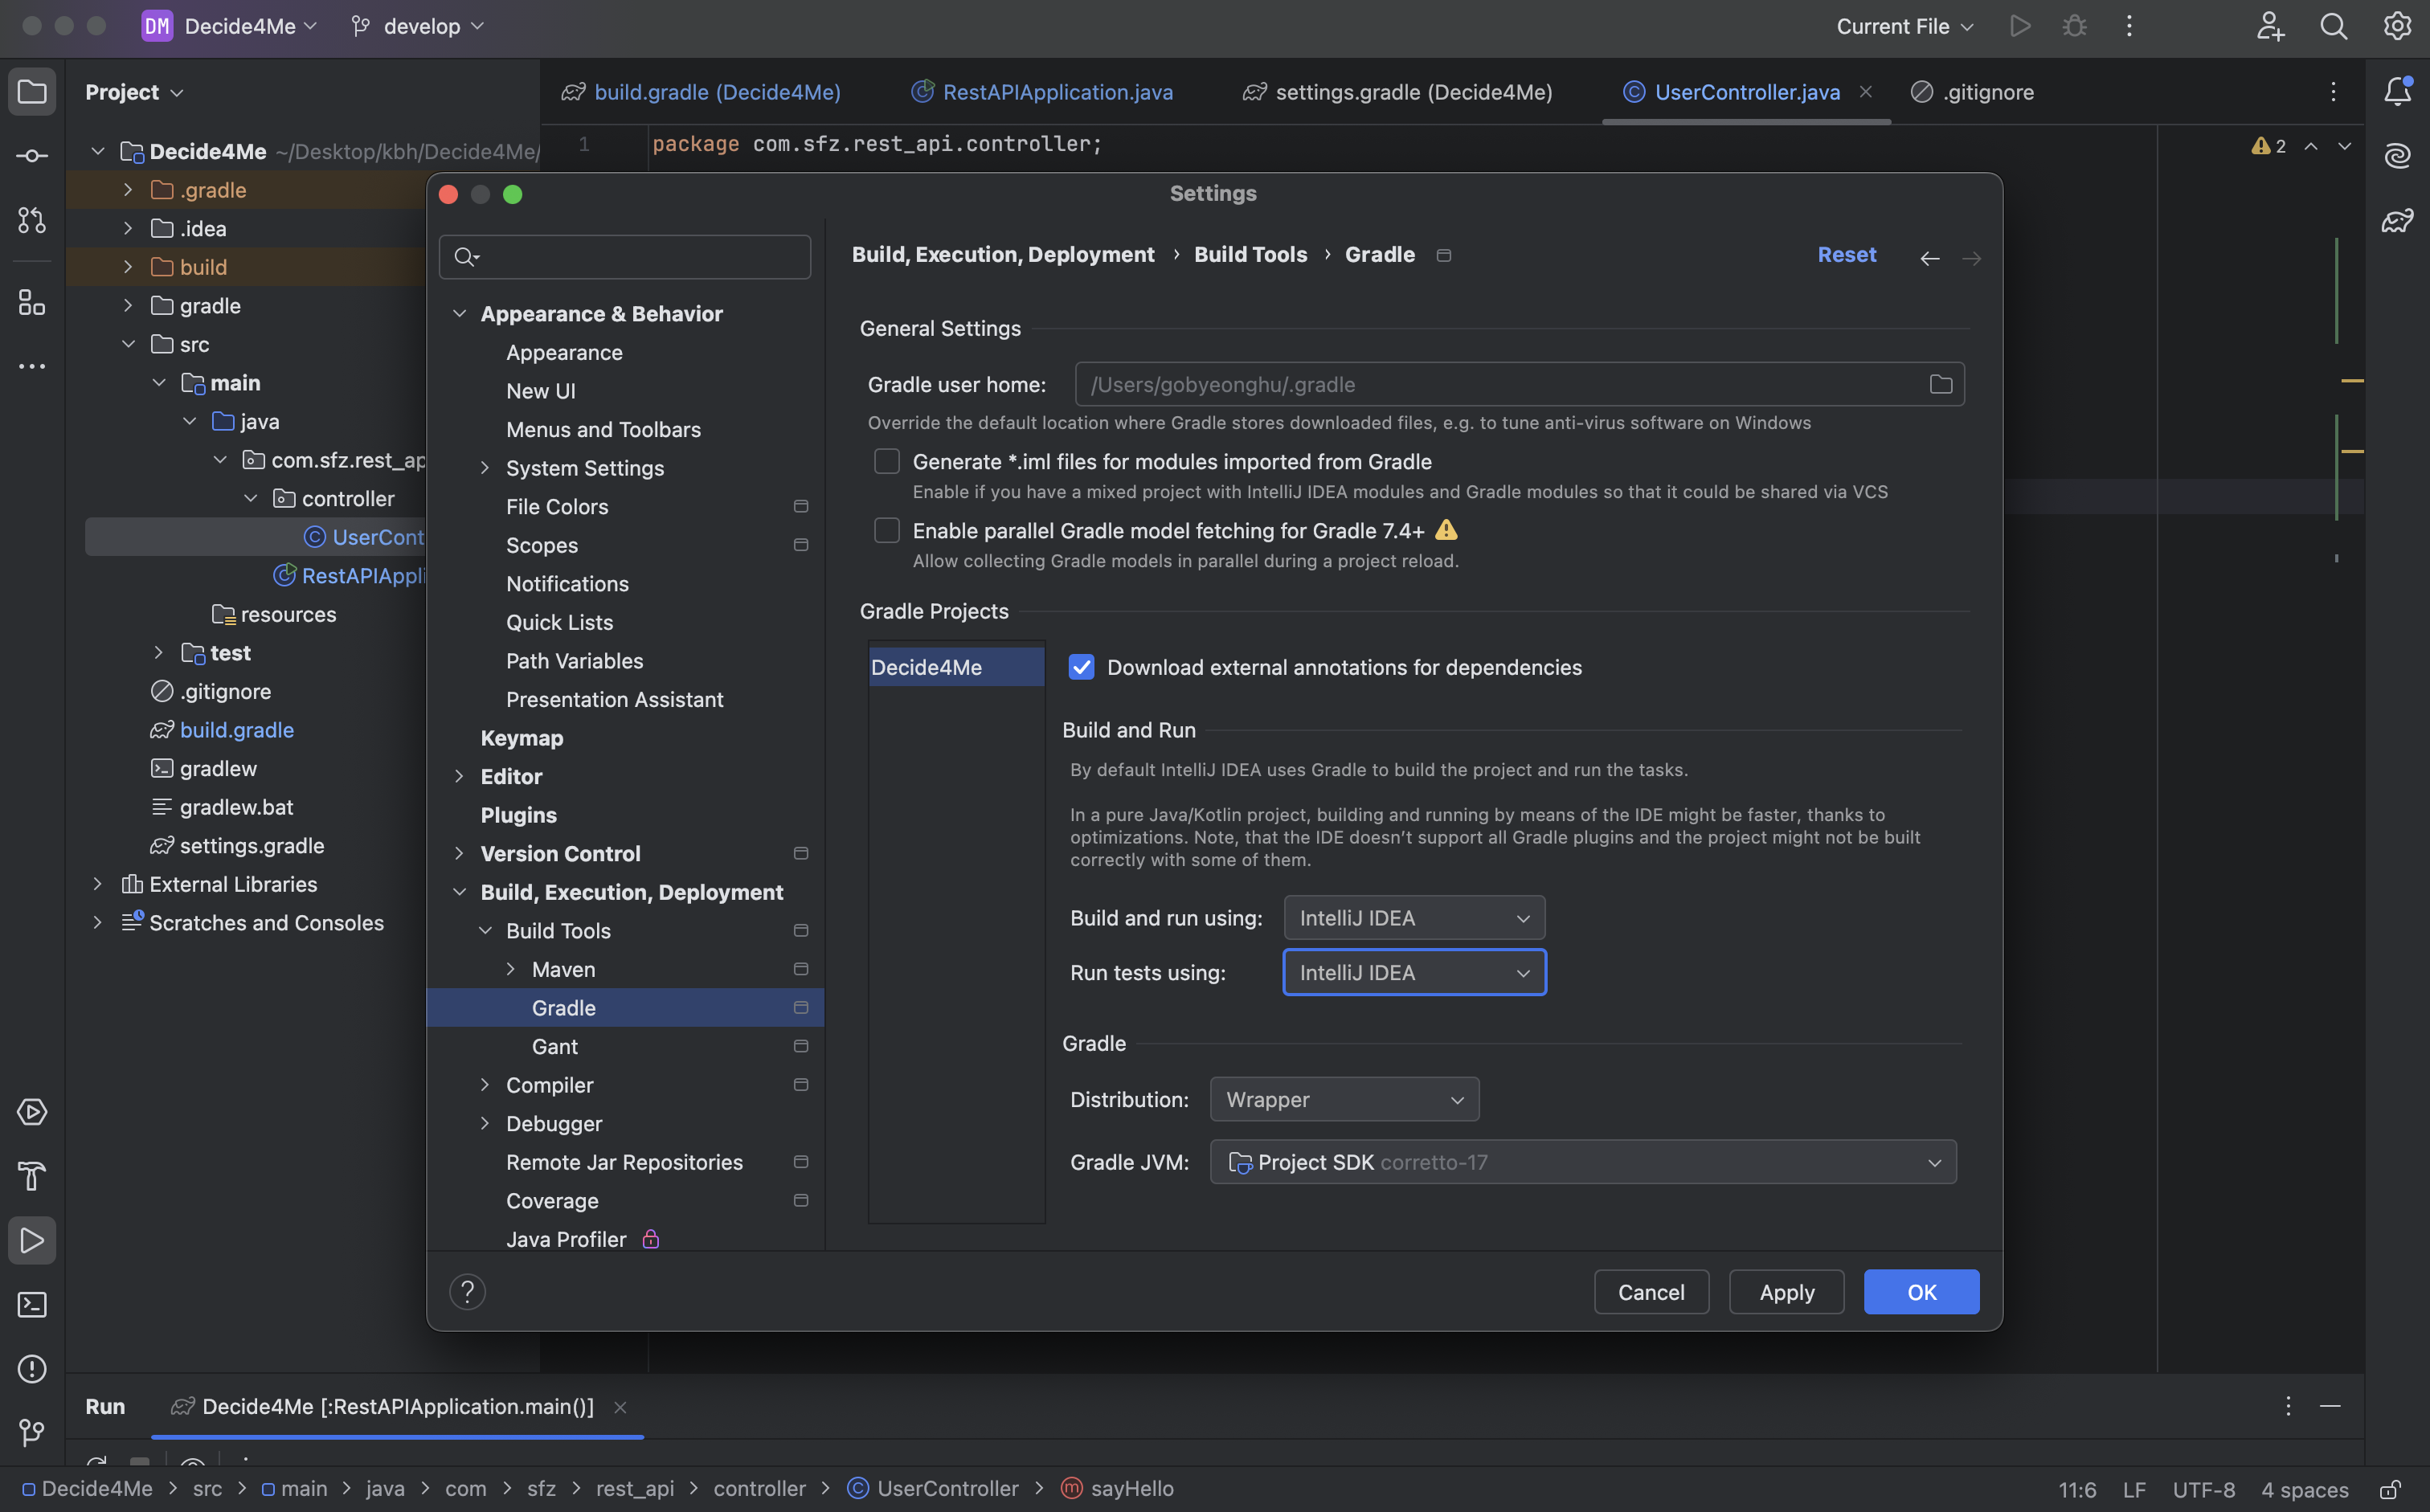2430x1512 pixels.
Task: Click Build Tools in the breadcrumb
Action: (1250, 255)
